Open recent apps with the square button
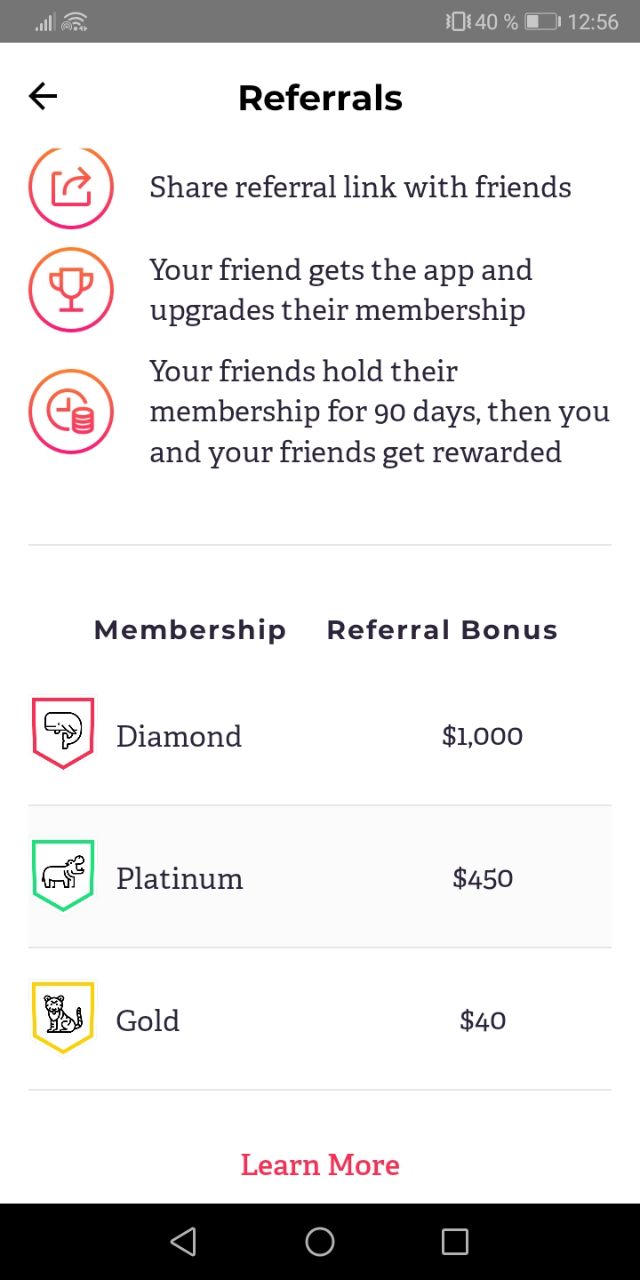Screen dimensions: 640x1280 (x=455, y=1241)
